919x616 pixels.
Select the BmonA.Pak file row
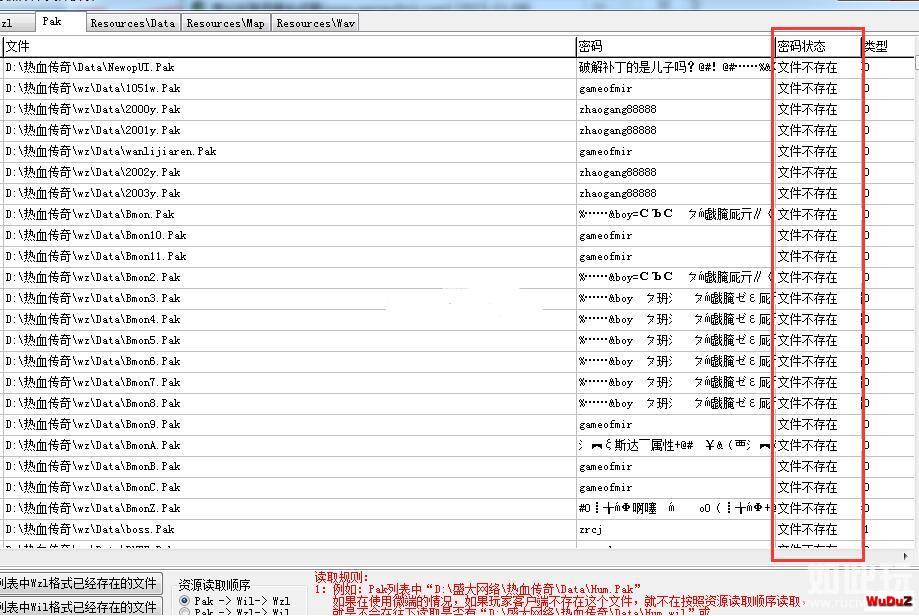(x=93, y=445)
